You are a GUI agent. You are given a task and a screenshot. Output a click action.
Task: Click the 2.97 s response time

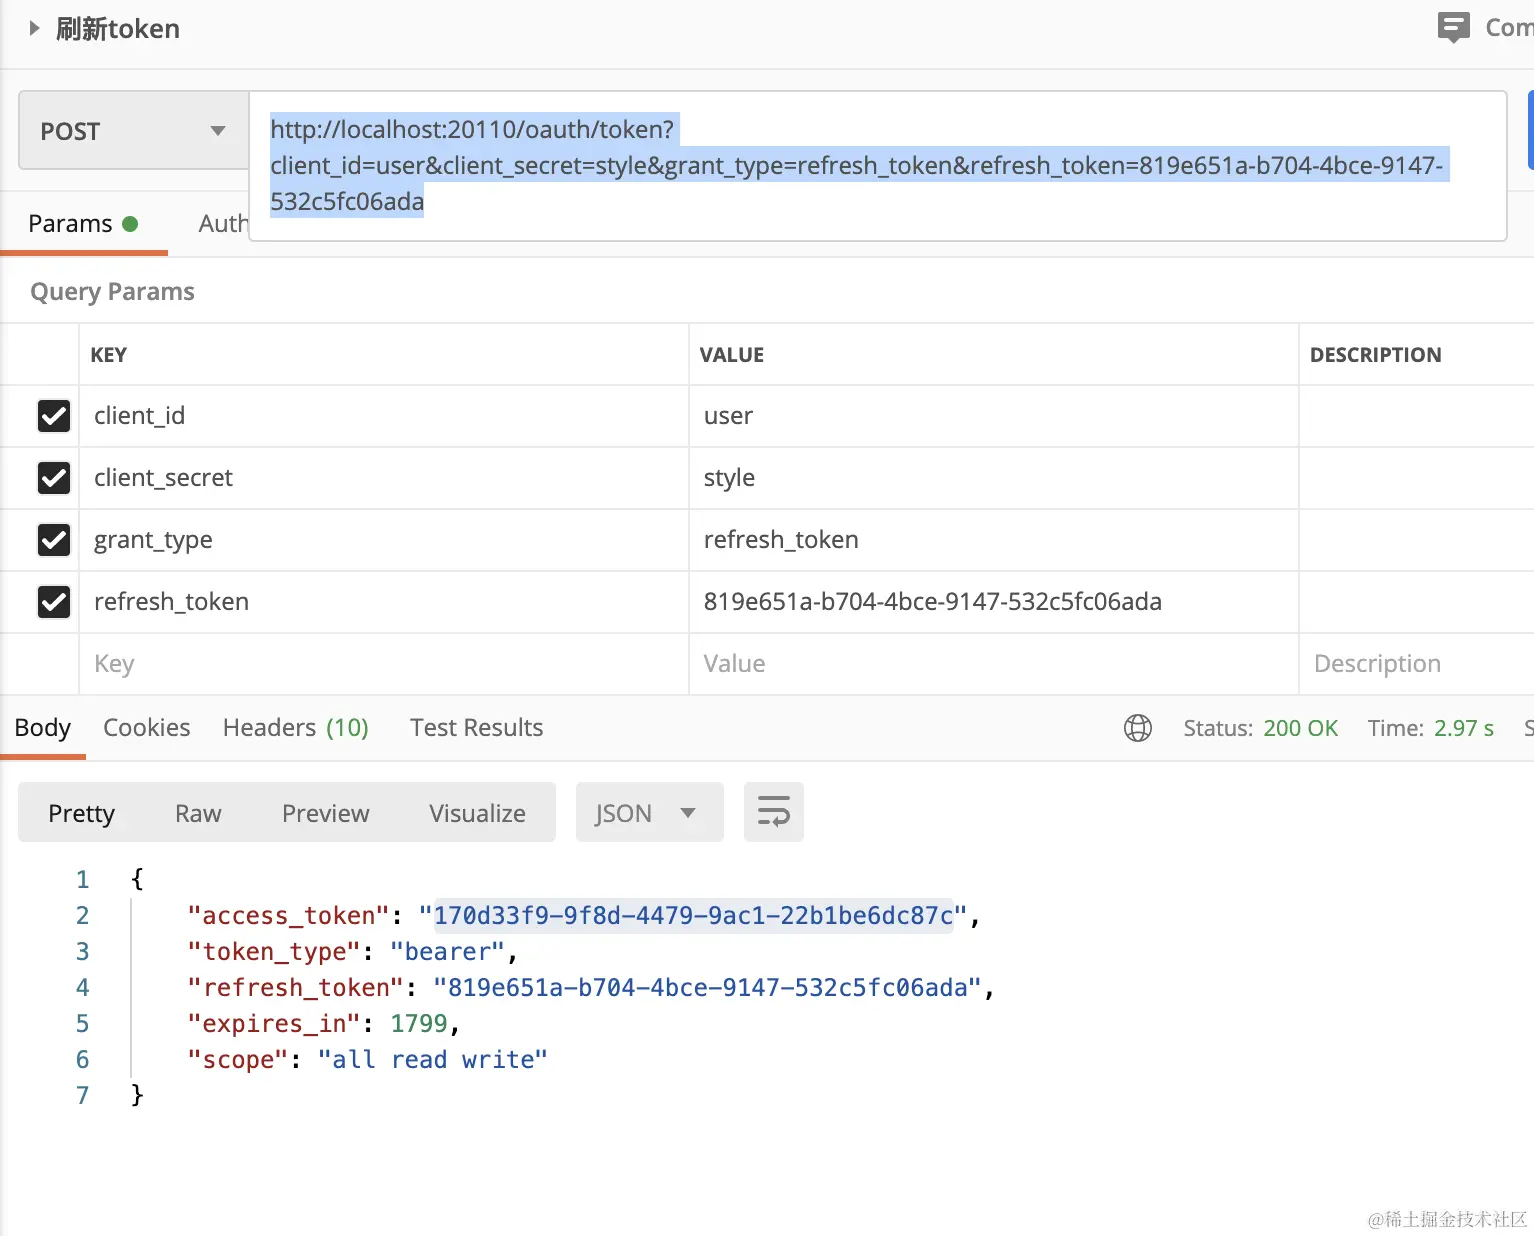1464,728
